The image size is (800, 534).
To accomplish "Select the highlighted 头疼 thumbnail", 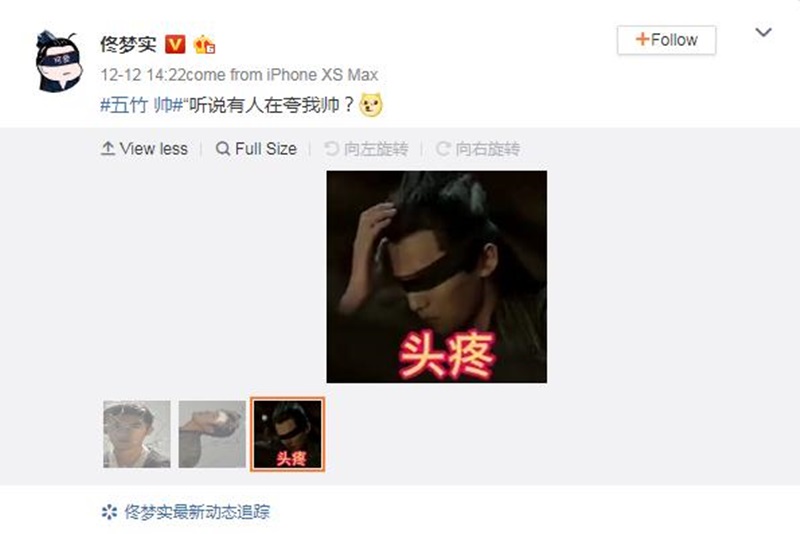I will coord(287,434).
